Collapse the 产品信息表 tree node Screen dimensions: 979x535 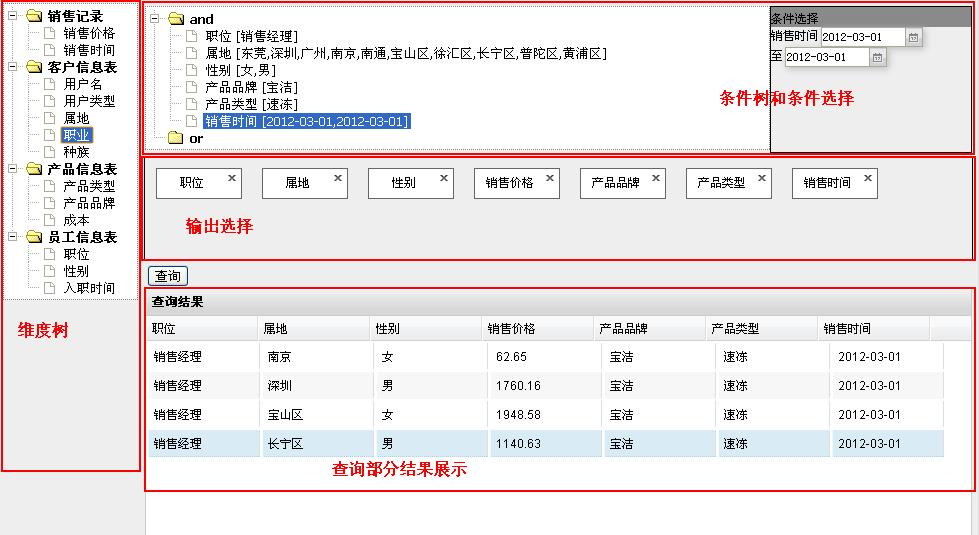12,169
